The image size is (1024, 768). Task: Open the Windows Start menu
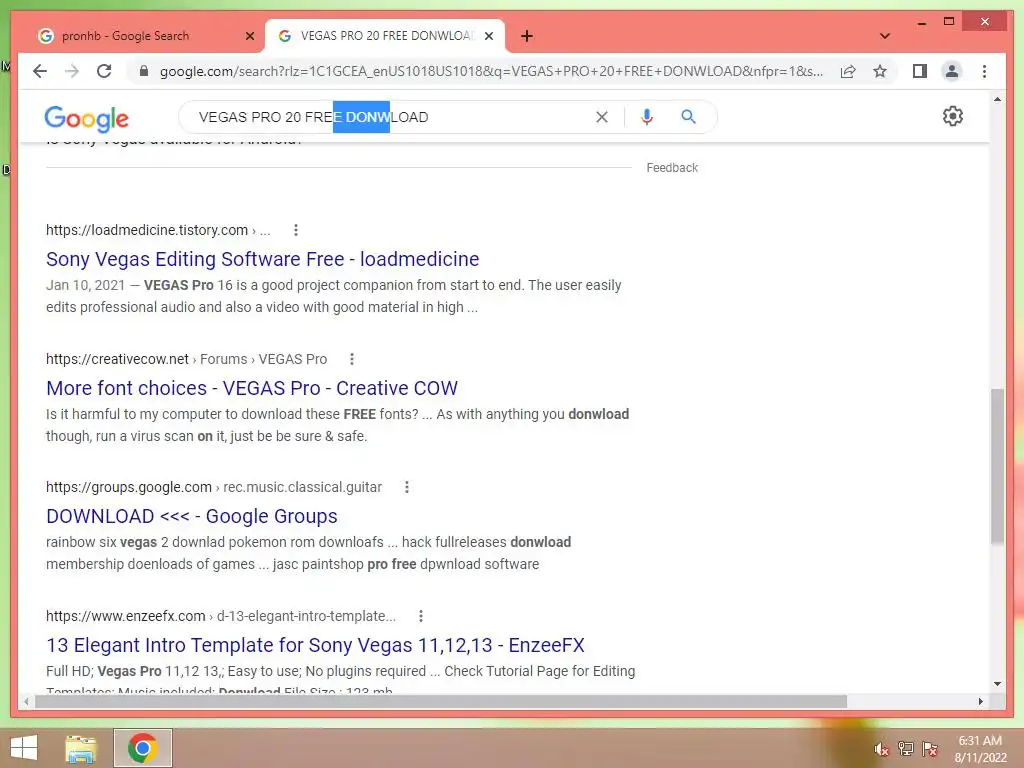click(x=24, y=748)
